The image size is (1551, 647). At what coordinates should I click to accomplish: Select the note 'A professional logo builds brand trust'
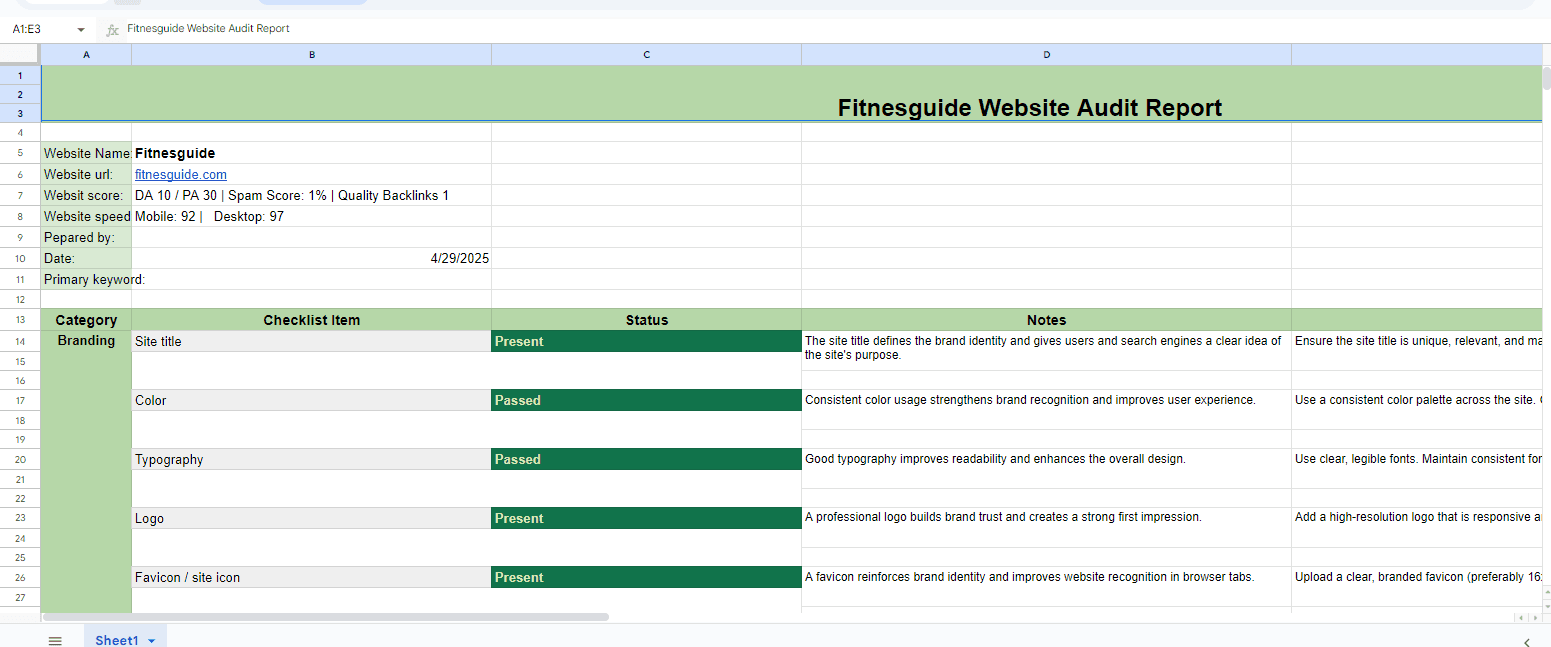(1046, 527)
